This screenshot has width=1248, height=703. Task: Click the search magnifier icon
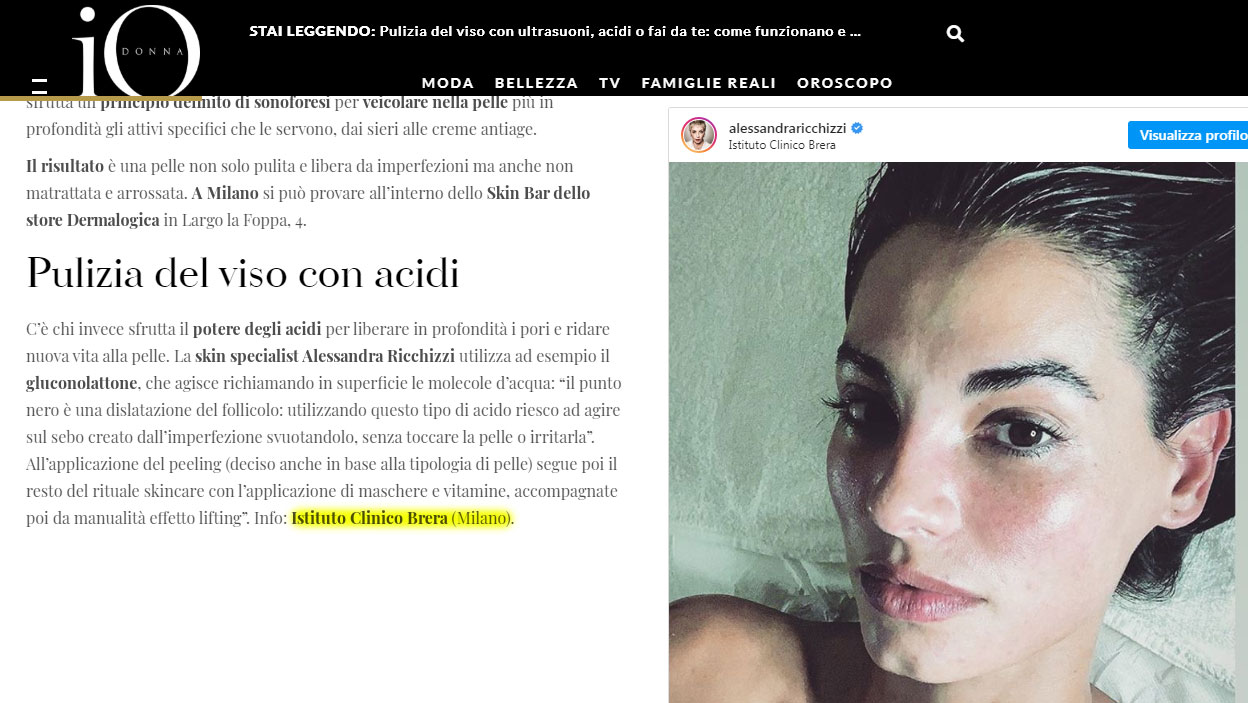click(955, 33)
